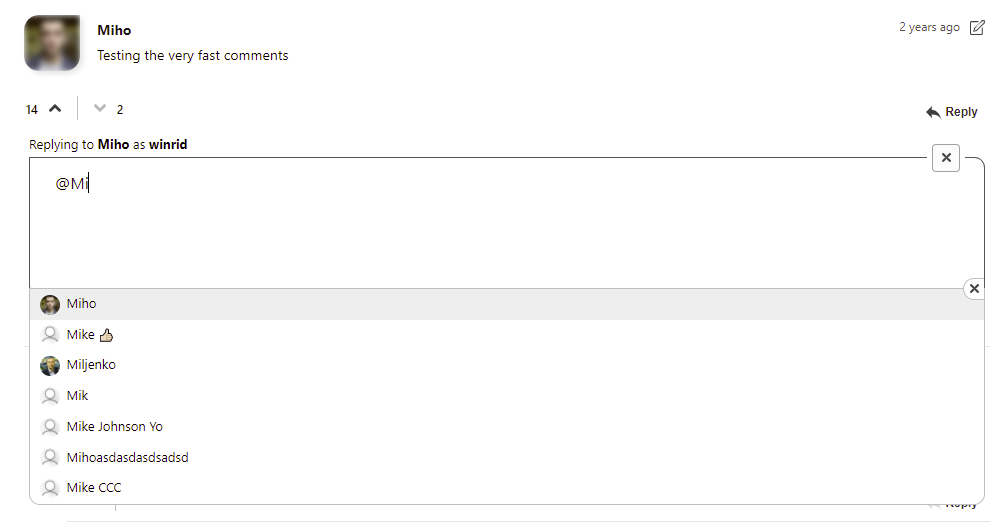Screen dimensions: 1008x529
Task: Select Mike CCC from the list
Action: pos(94,488)
